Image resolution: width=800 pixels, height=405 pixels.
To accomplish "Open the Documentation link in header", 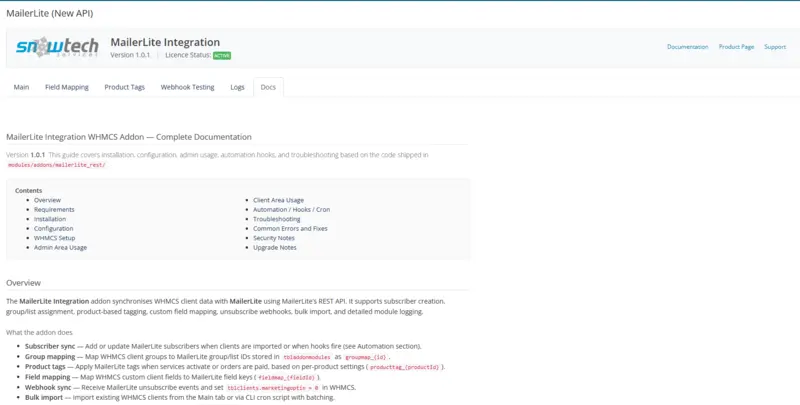I will [687, 47].
